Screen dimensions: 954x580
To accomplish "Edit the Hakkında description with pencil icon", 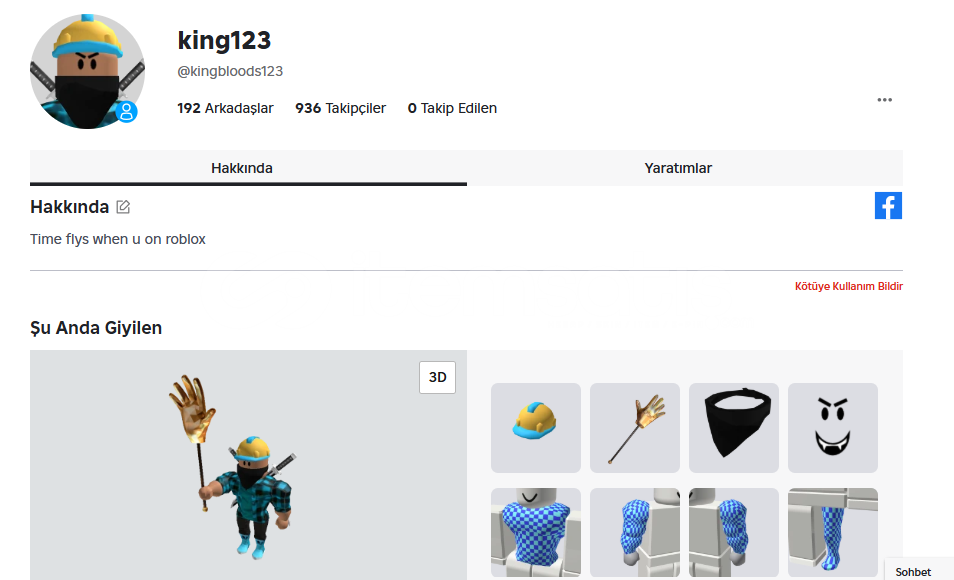I will tap(123, 207).
